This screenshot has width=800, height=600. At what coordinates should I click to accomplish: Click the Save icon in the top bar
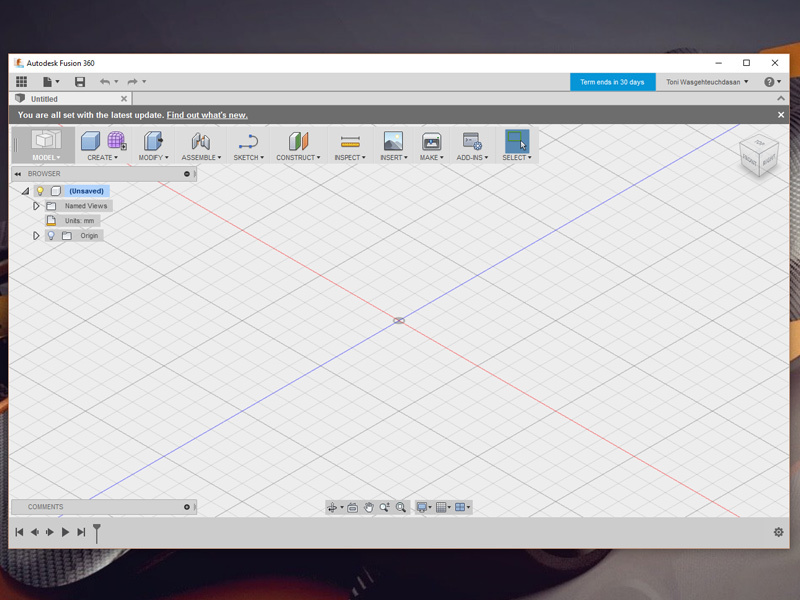pyautogui.click(x=80, y=82)
